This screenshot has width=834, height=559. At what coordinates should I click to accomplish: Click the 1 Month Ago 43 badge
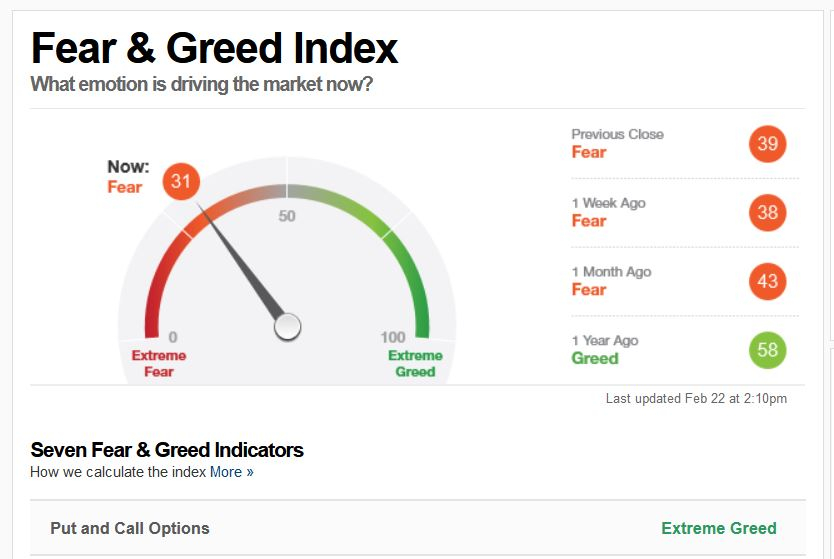768,281
